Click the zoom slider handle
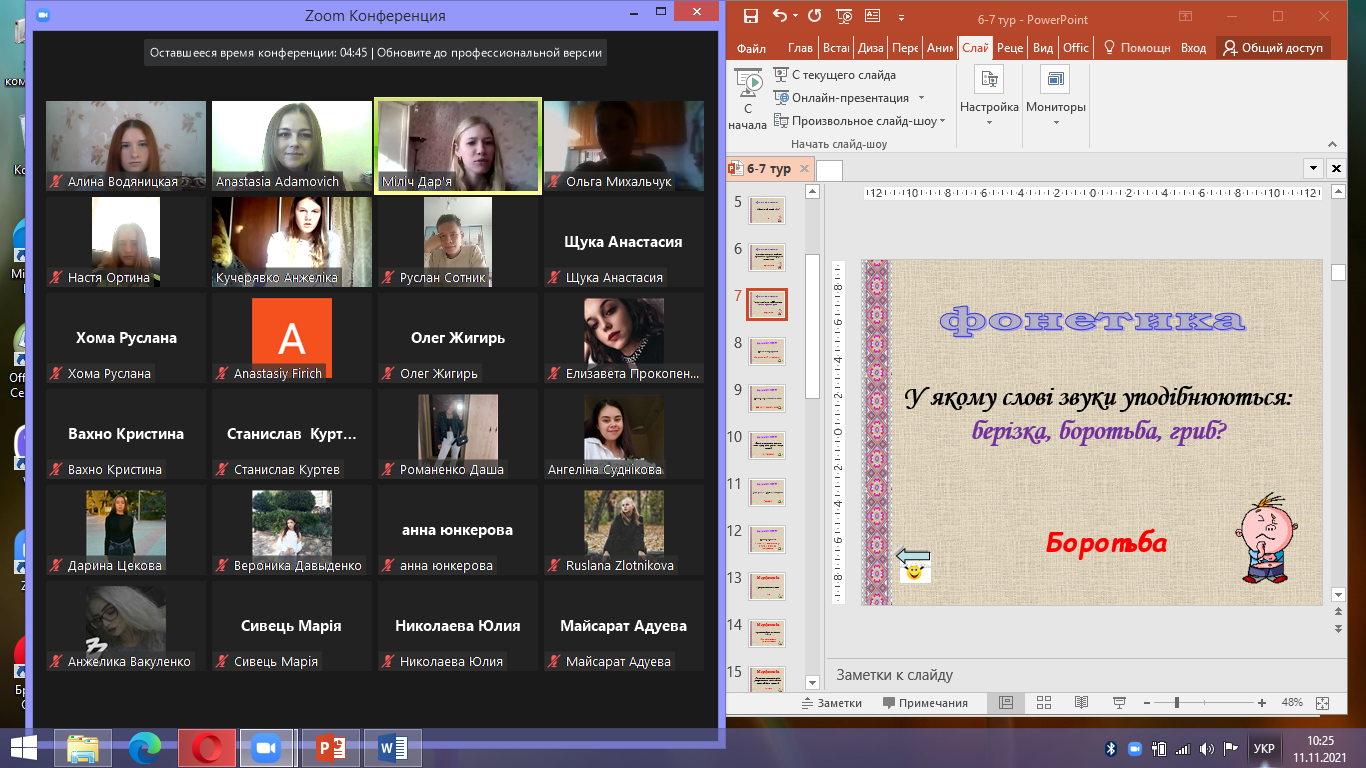The width and height of the screenshot is (1366, 768). [x=1176, y=703]
